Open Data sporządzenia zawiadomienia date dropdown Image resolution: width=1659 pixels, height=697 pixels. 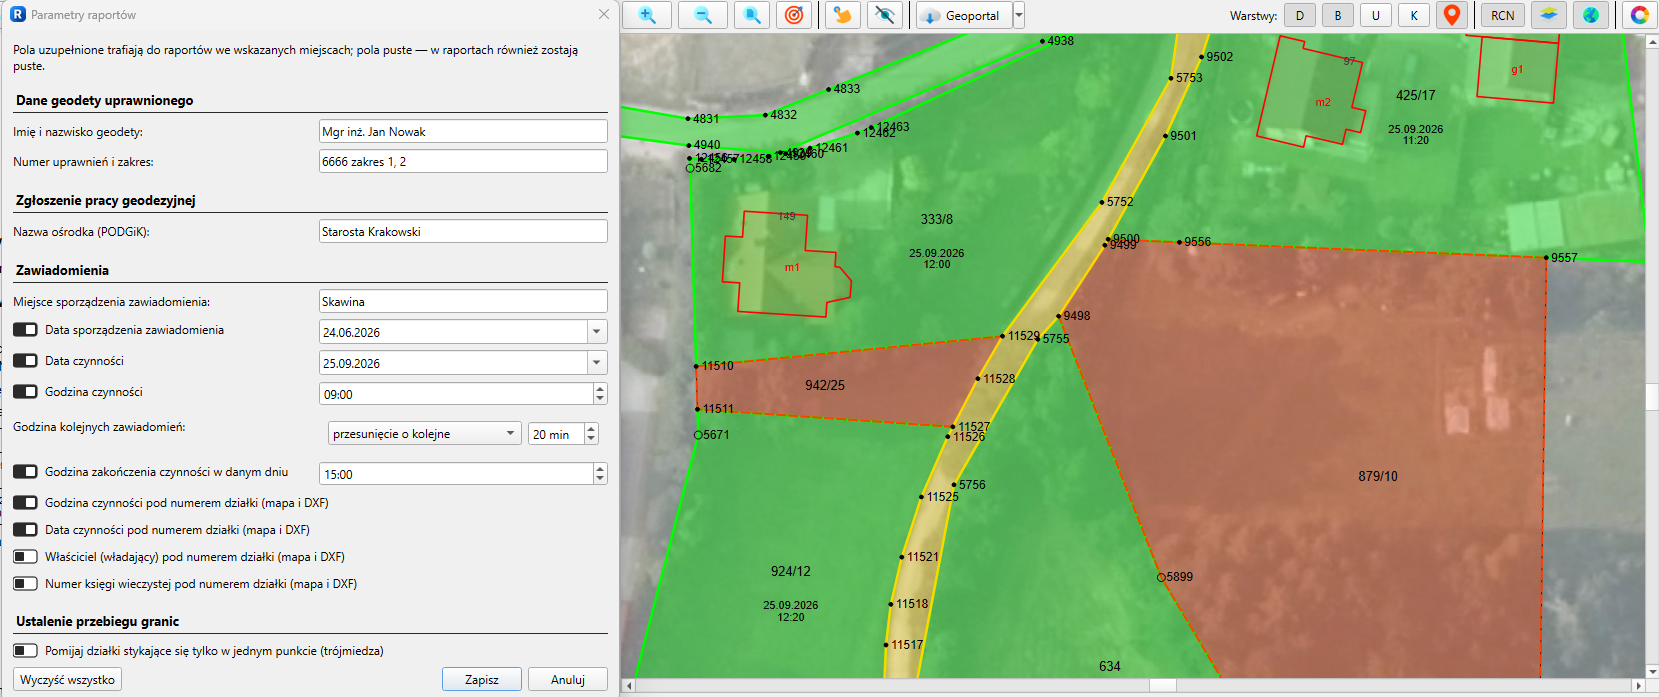coord(597,332)
